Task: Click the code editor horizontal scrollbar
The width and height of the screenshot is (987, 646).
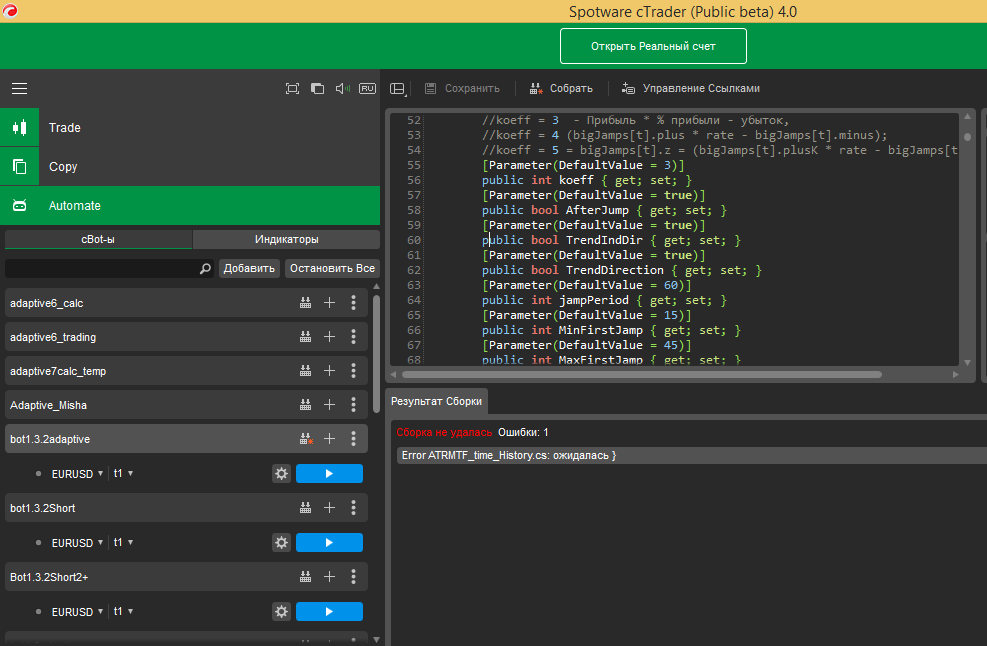Action: pyautogui.click(x=642, y=375)
